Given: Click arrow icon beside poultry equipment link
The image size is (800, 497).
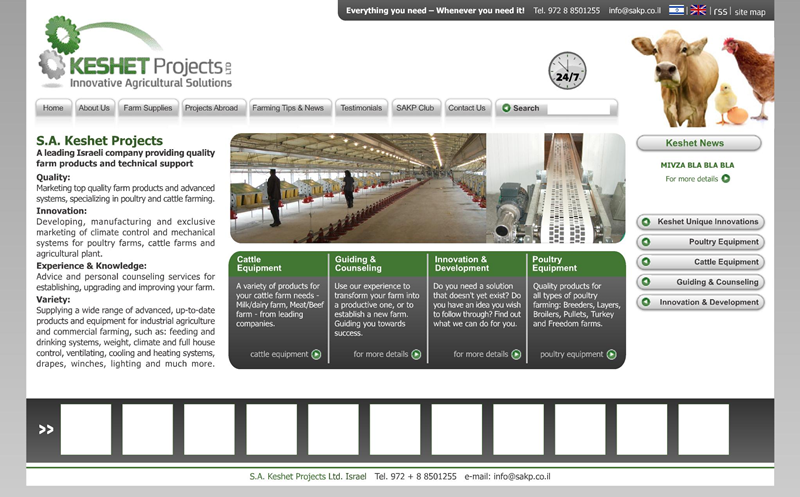Looking at the screenshot, I should pyautogui.click(x=611, y=354).
